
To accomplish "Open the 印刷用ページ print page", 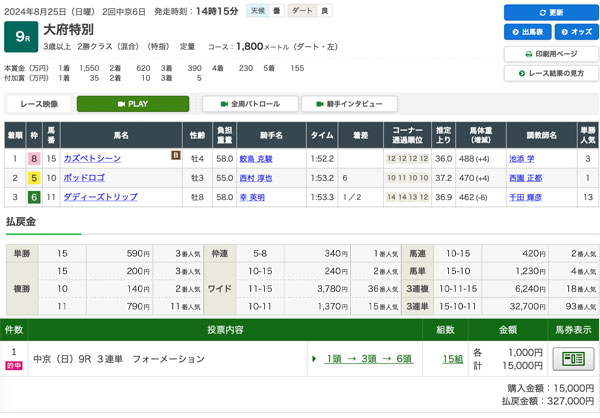I will point(544,54).
